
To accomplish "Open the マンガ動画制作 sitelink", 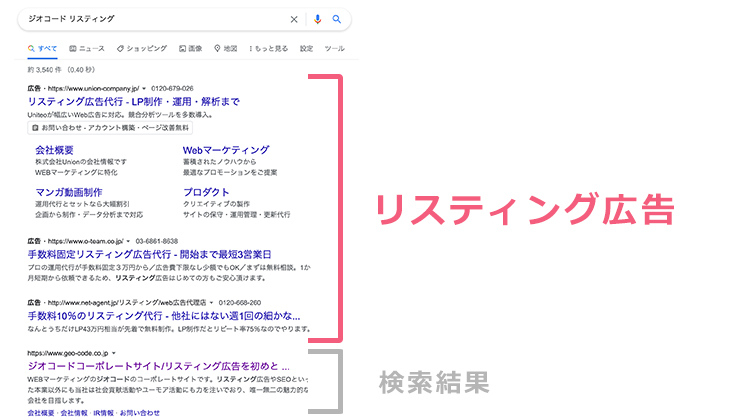I will click(68, 192).
